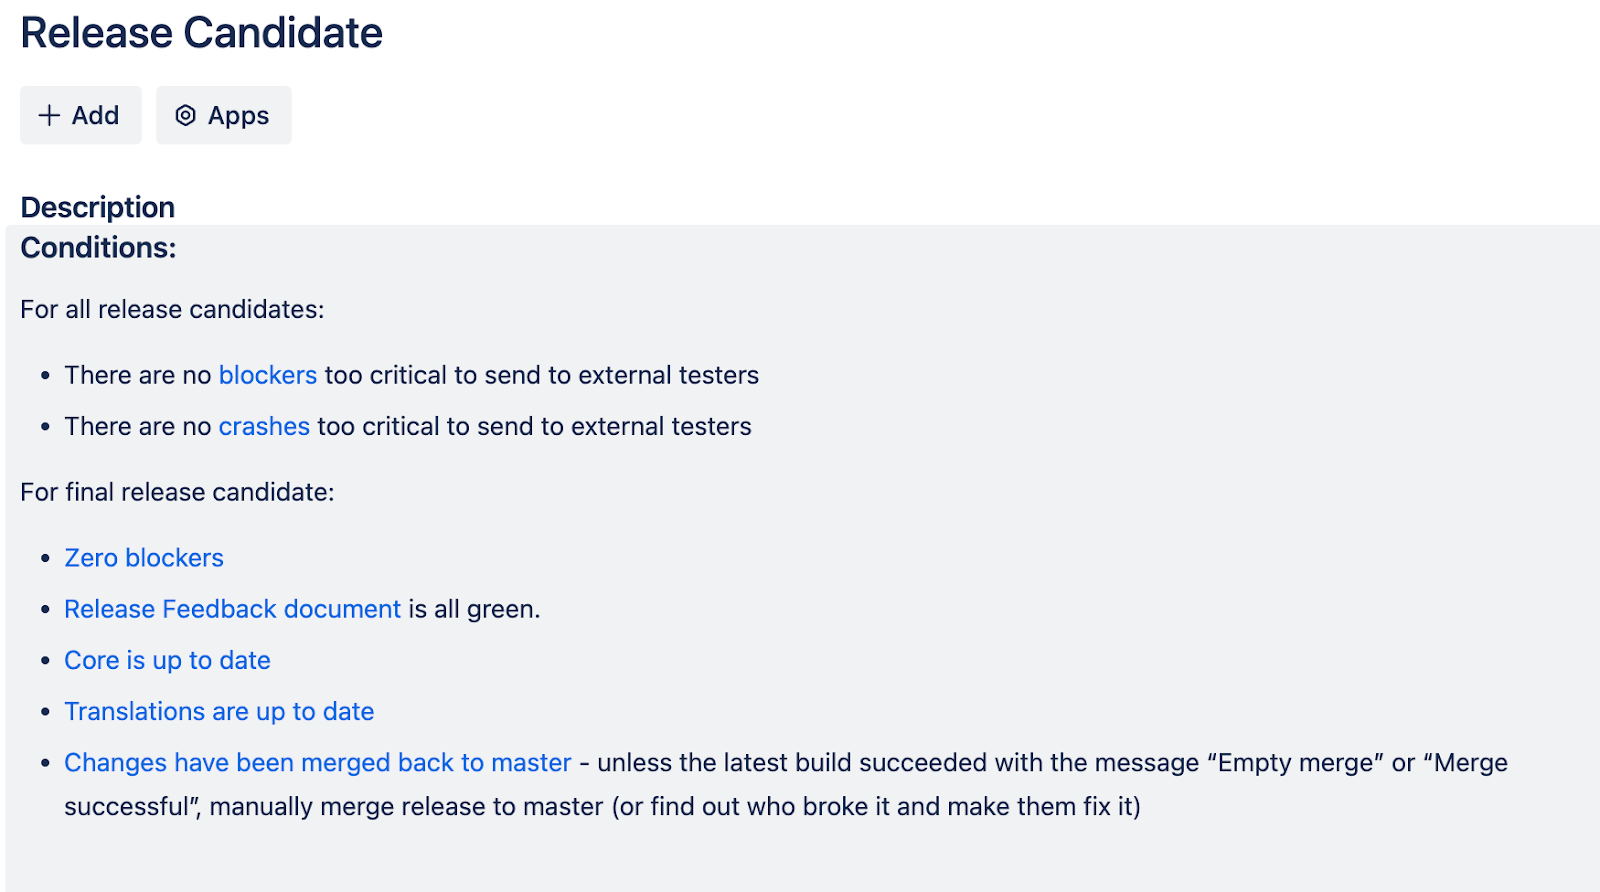Open the Translations are up to date link
This screenshot has width=1600, height=892.
[x=219, y=710]
